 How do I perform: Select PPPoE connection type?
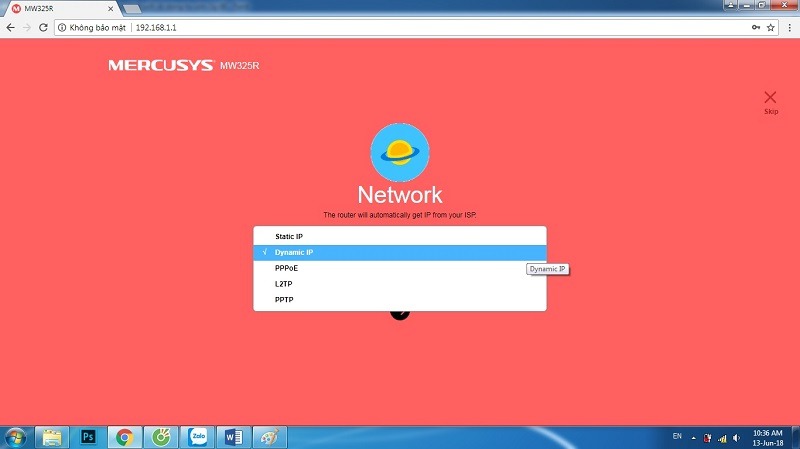[399, 268]
